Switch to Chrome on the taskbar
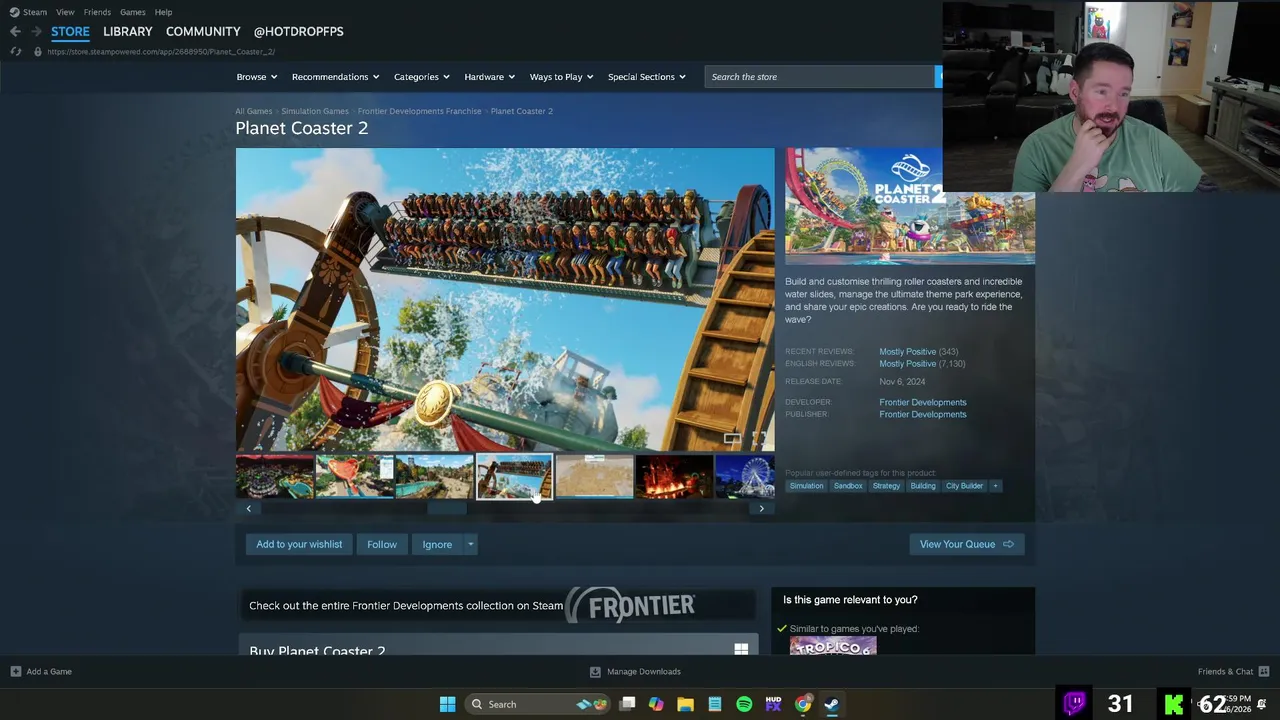The height and width of the screenshot is (720, 1280). 803,704
